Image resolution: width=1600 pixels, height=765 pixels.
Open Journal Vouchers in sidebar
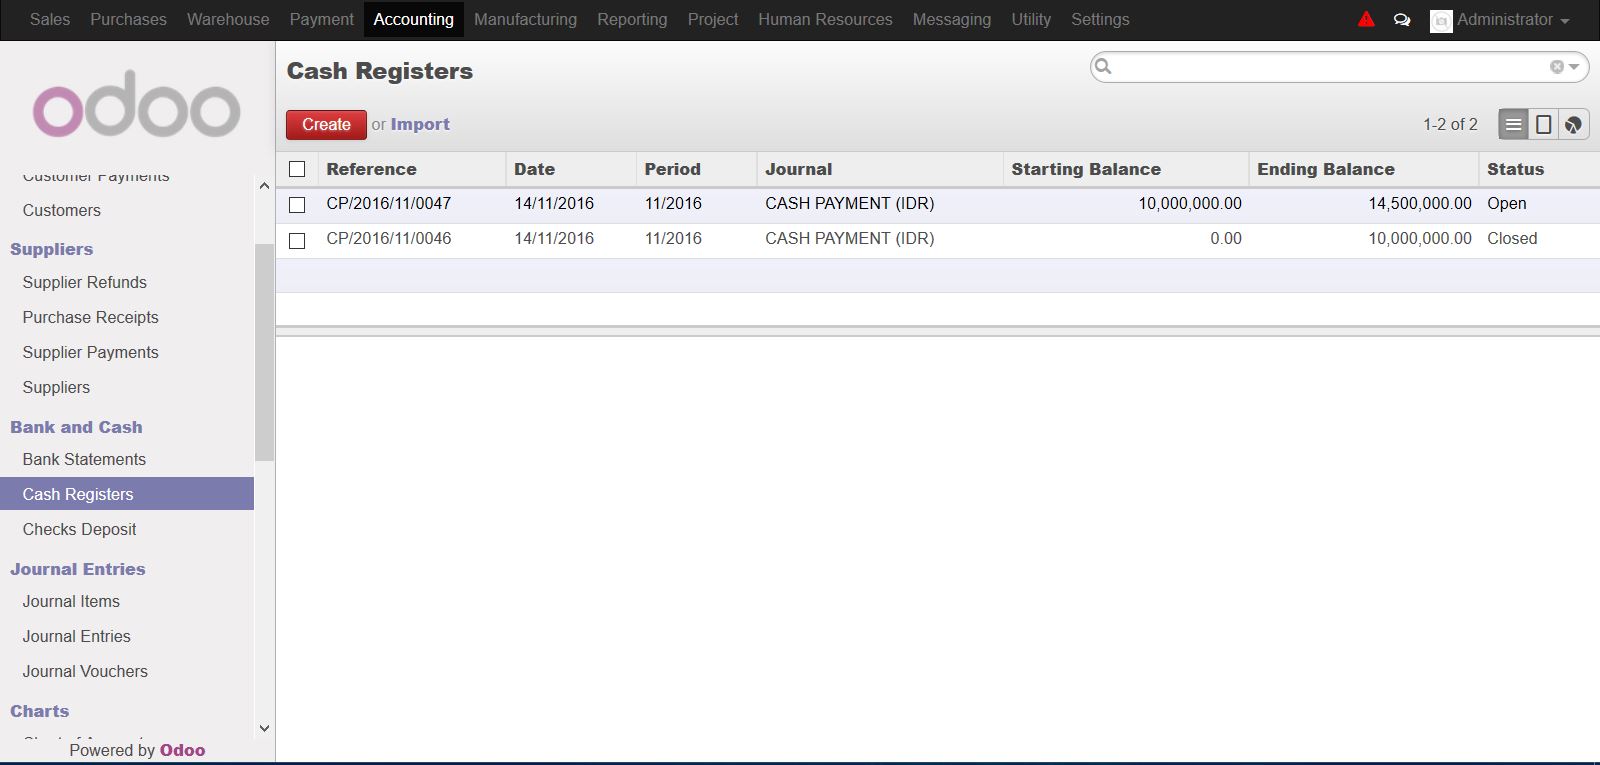(85, 671)
